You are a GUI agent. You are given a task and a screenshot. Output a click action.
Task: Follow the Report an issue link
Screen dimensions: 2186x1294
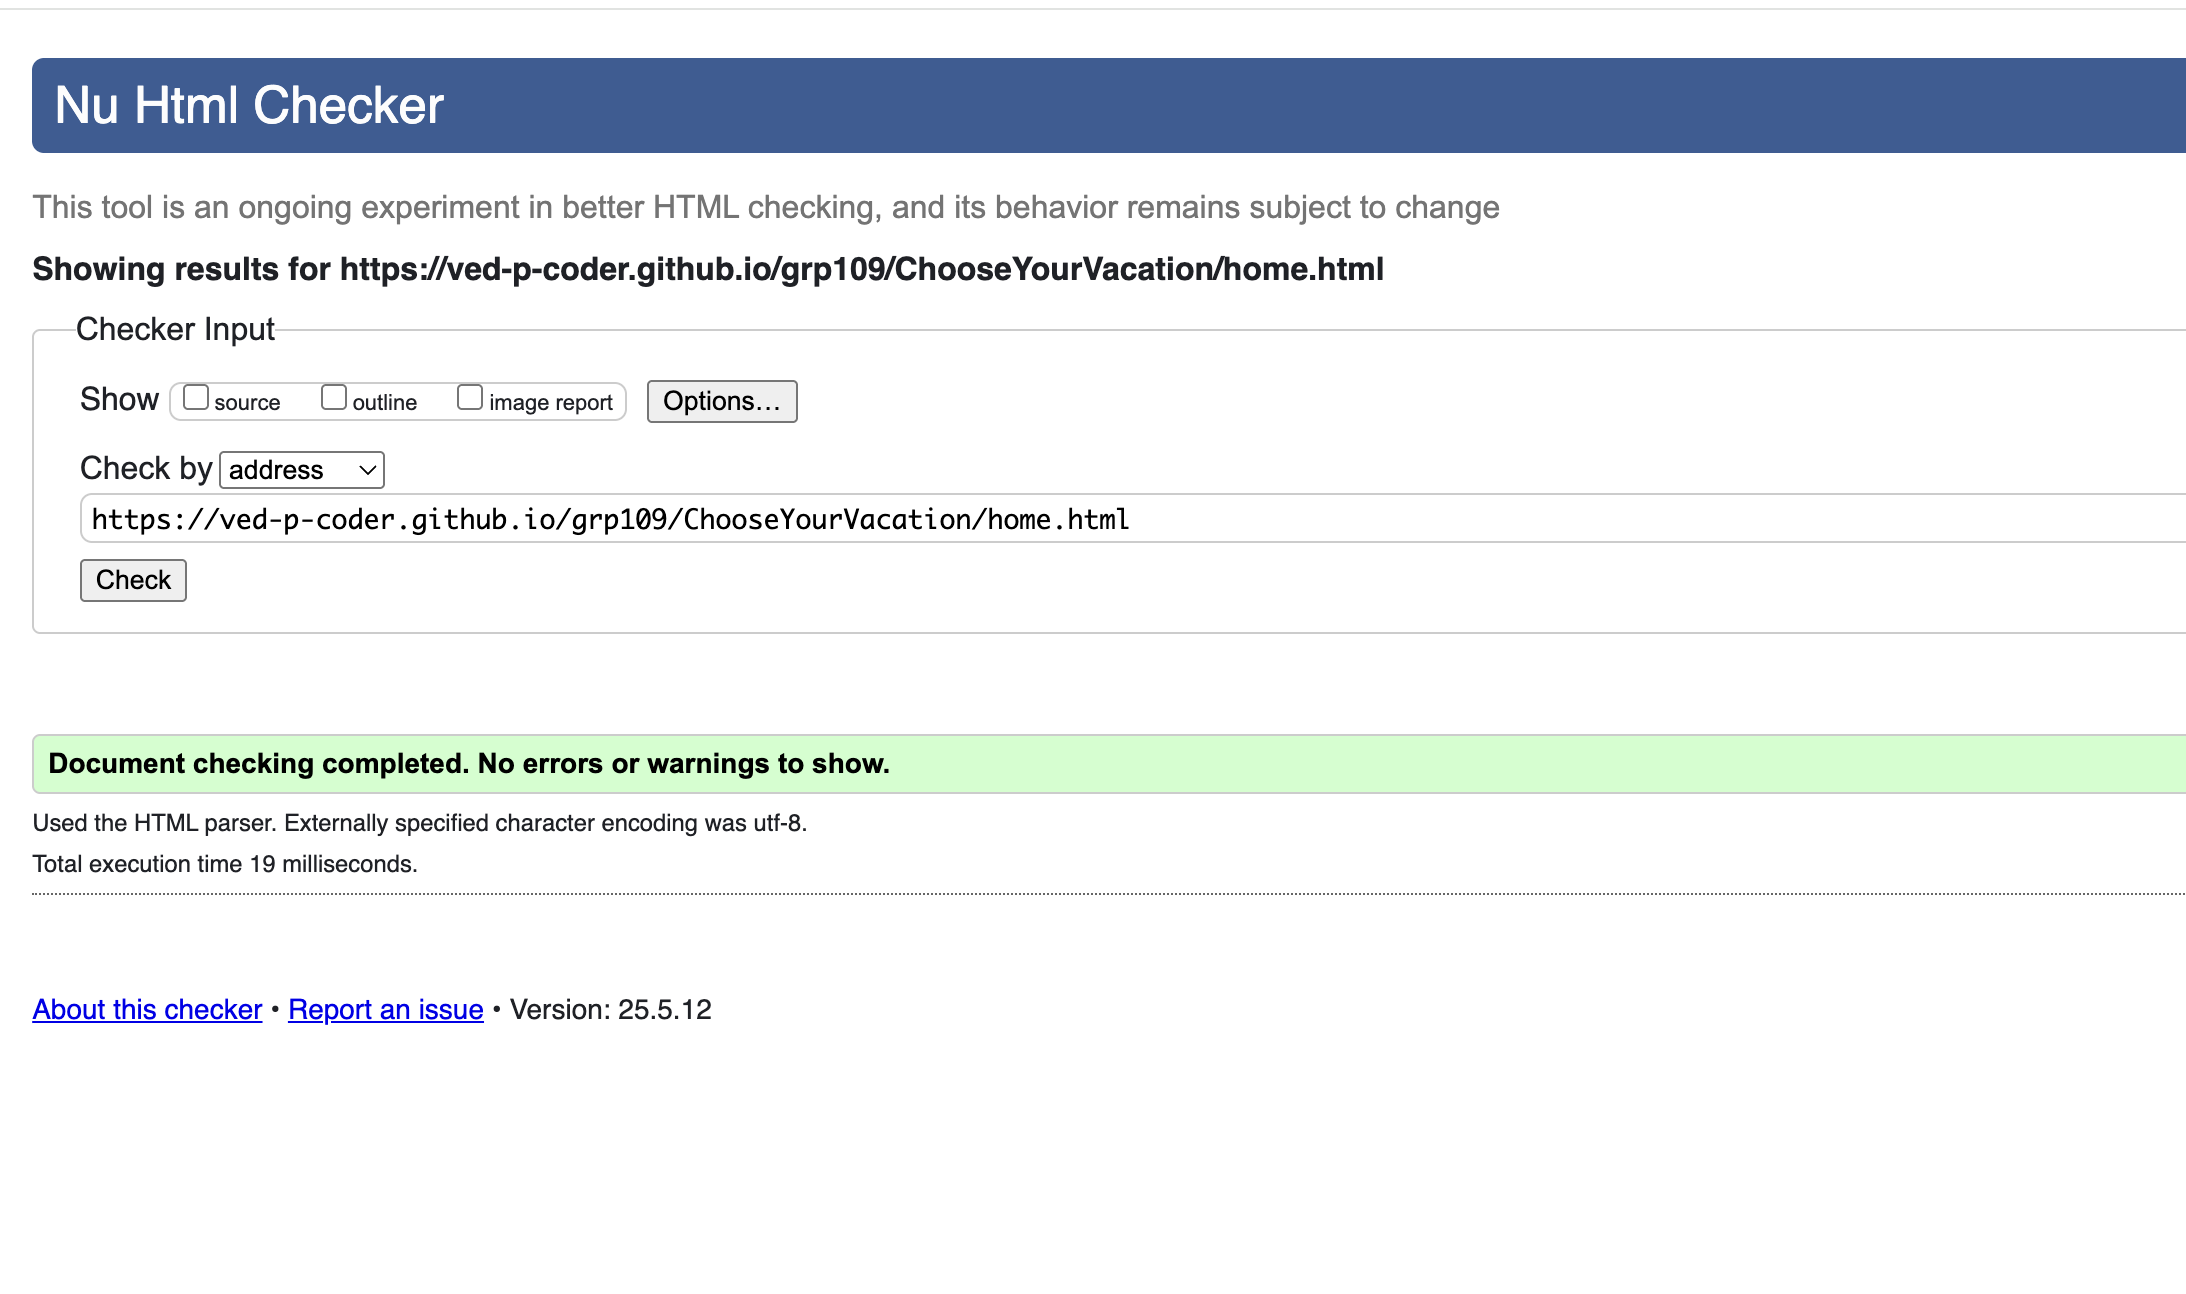(x=386, y=1010)
